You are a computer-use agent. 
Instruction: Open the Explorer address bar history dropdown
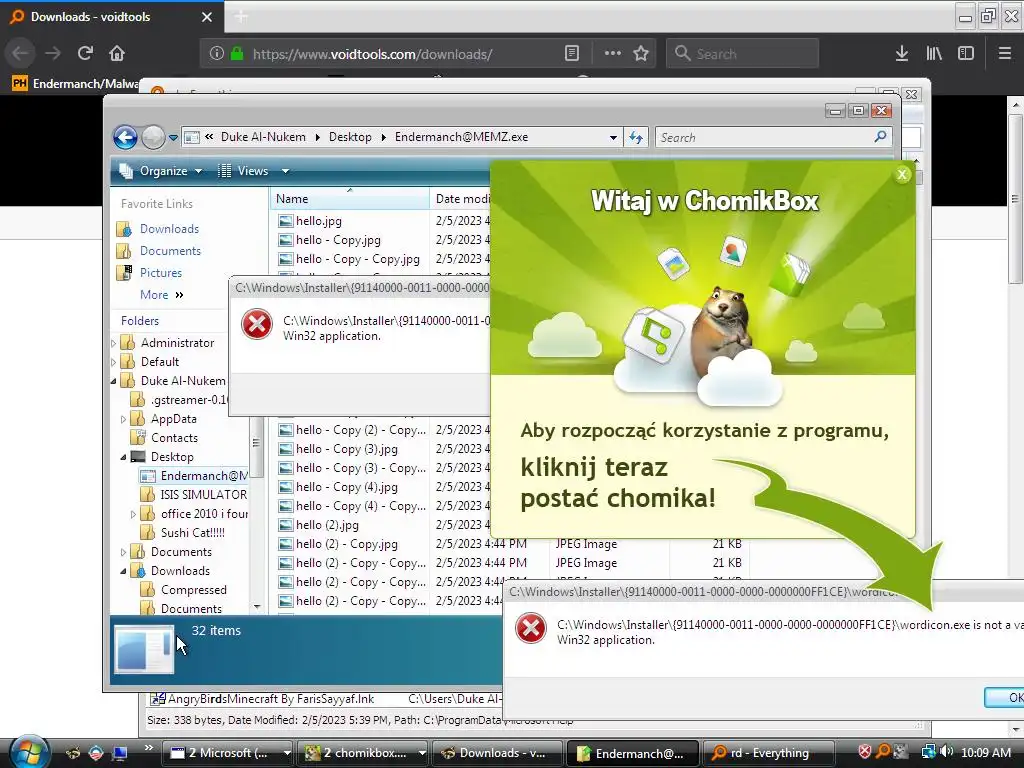coord(613,138)
